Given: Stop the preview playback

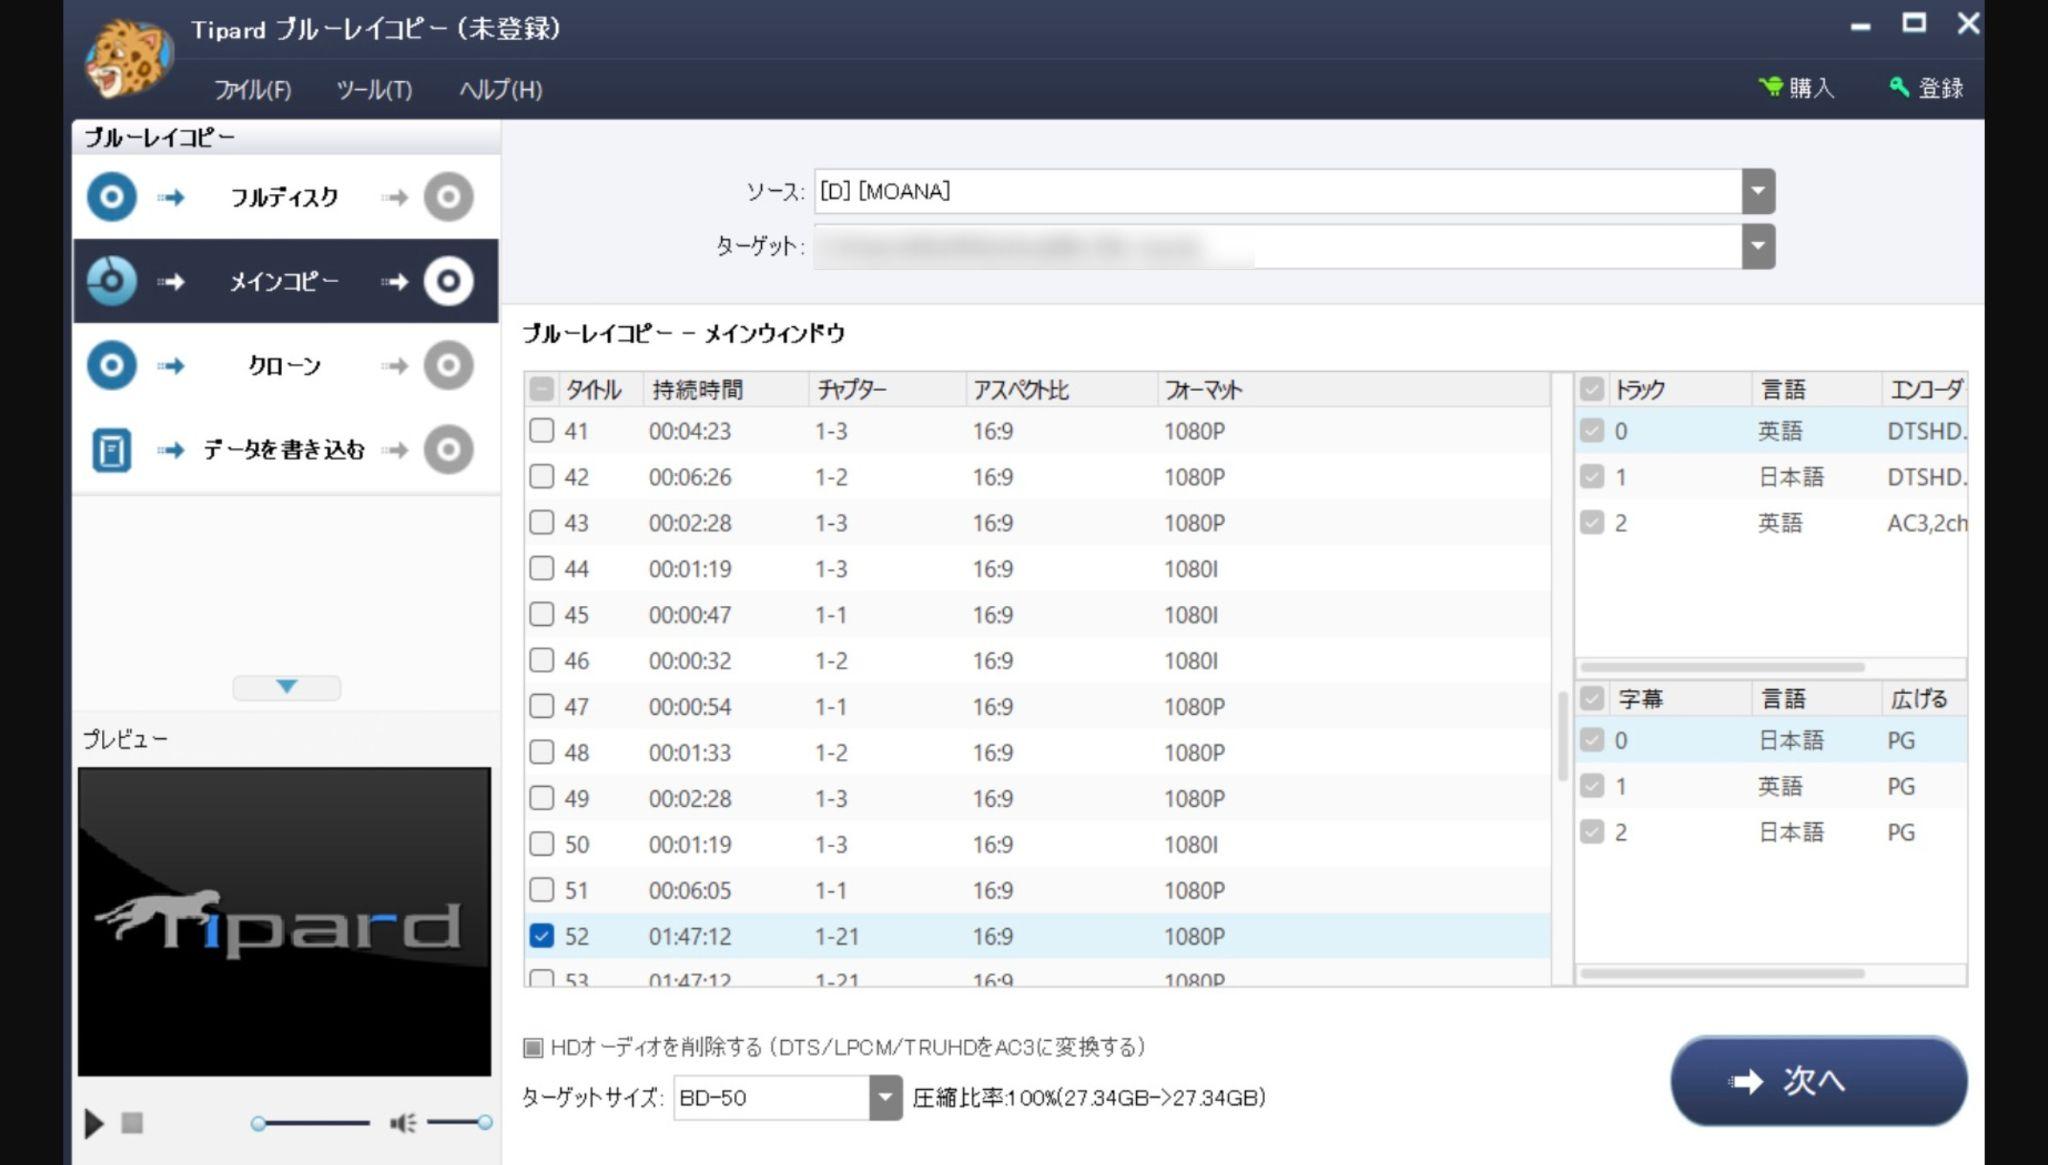Looking at the screenshot, I should pyautogui.click(x=132, y=1123).
